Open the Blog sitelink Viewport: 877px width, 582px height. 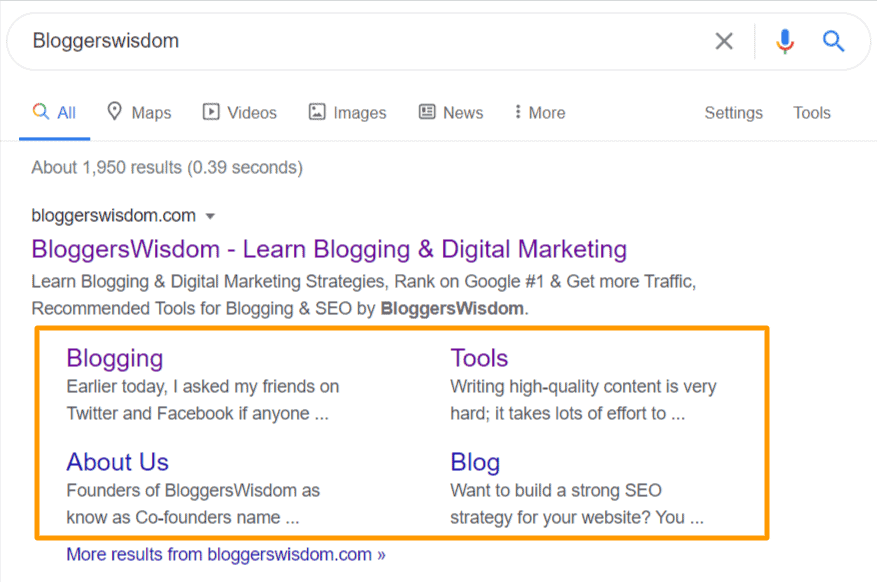click(x=475, y=463)
